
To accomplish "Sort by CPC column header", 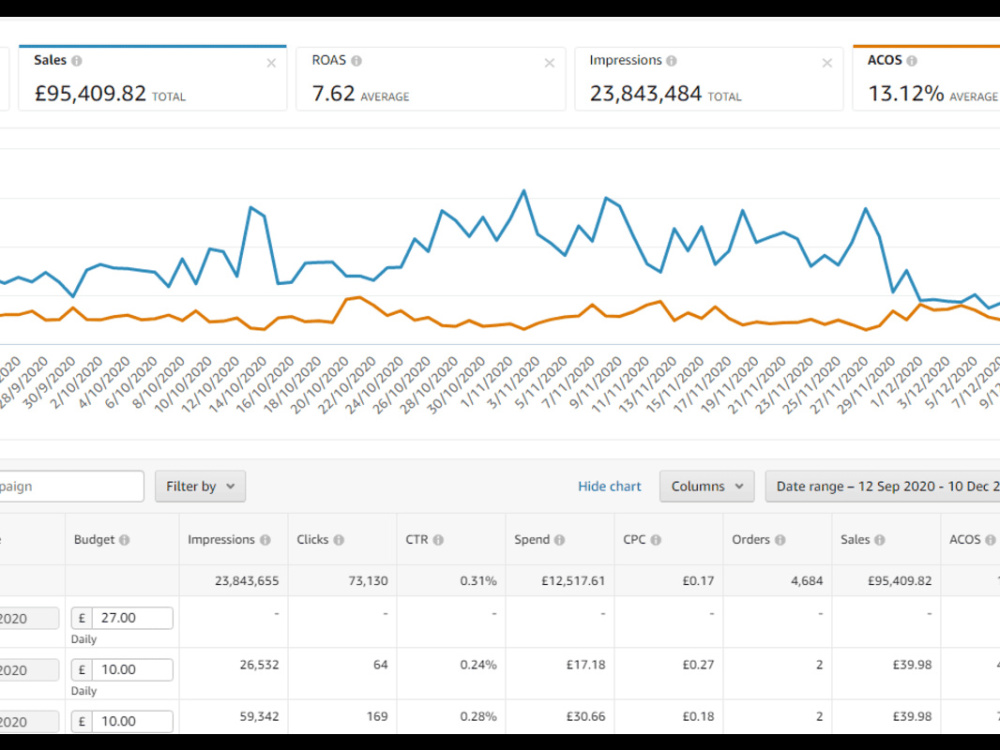I will [x=635, y=540].
